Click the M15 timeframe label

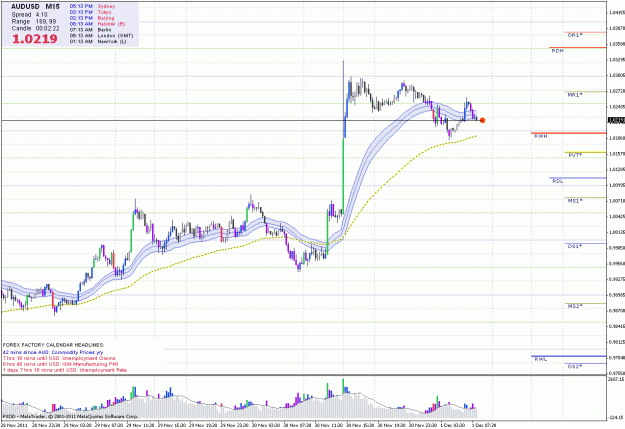pos(52,7)
